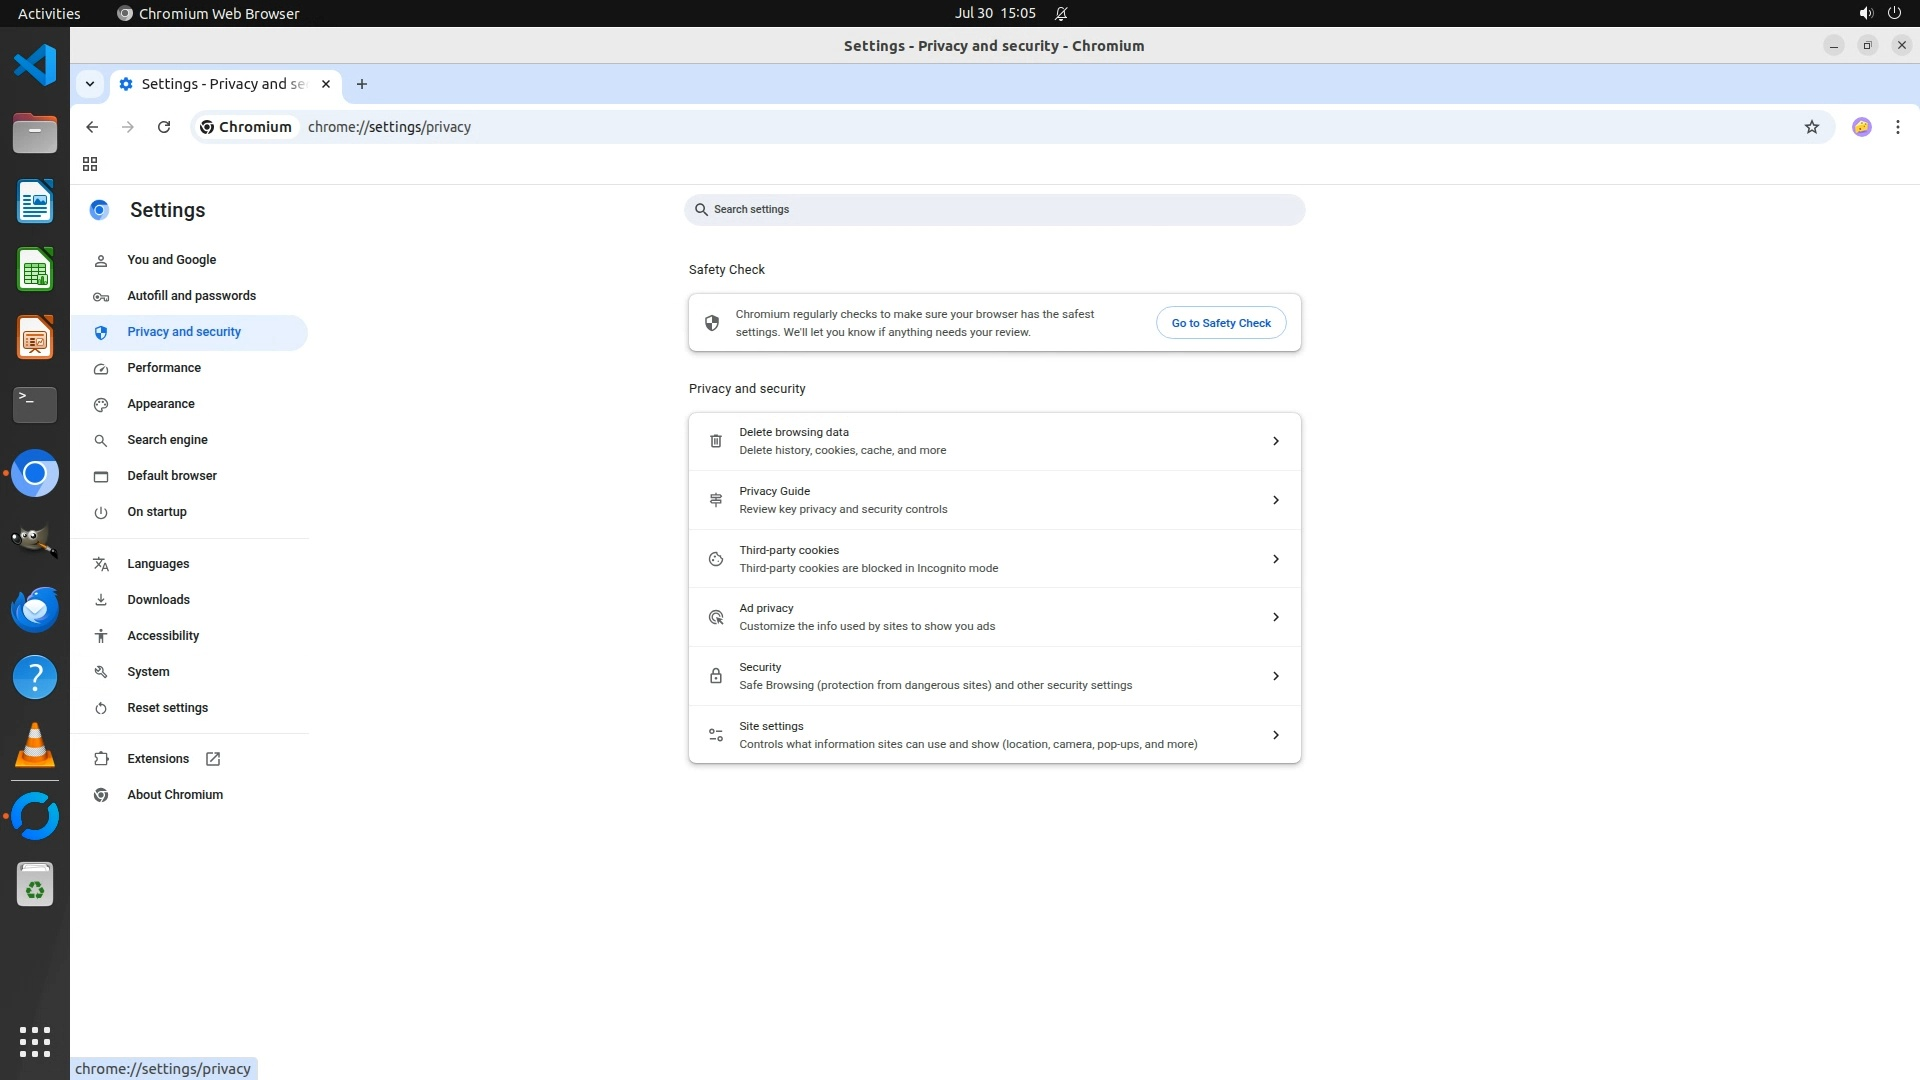1920x1080 pixels.
Task: Open new tab with plus icon
Action: pos(362,84)
